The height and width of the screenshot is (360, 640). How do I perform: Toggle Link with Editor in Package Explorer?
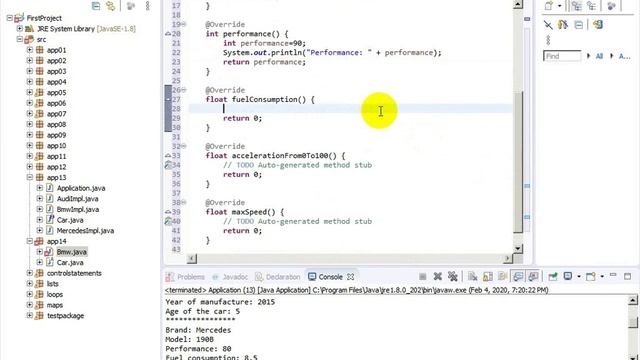(111, 6)
